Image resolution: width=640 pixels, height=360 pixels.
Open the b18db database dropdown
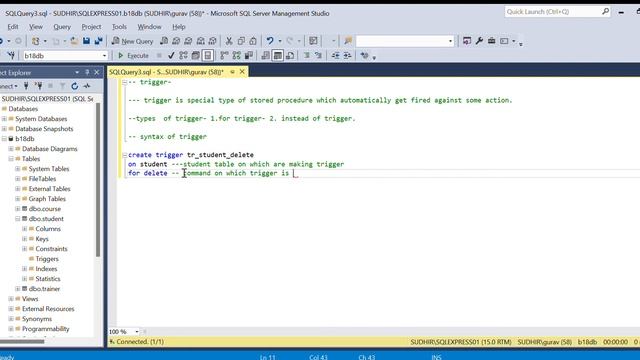[x=104, y=56]
